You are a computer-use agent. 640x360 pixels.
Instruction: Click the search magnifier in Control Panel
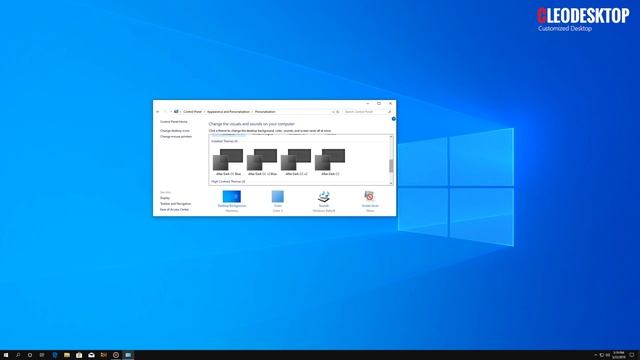[x=389, y=111]
